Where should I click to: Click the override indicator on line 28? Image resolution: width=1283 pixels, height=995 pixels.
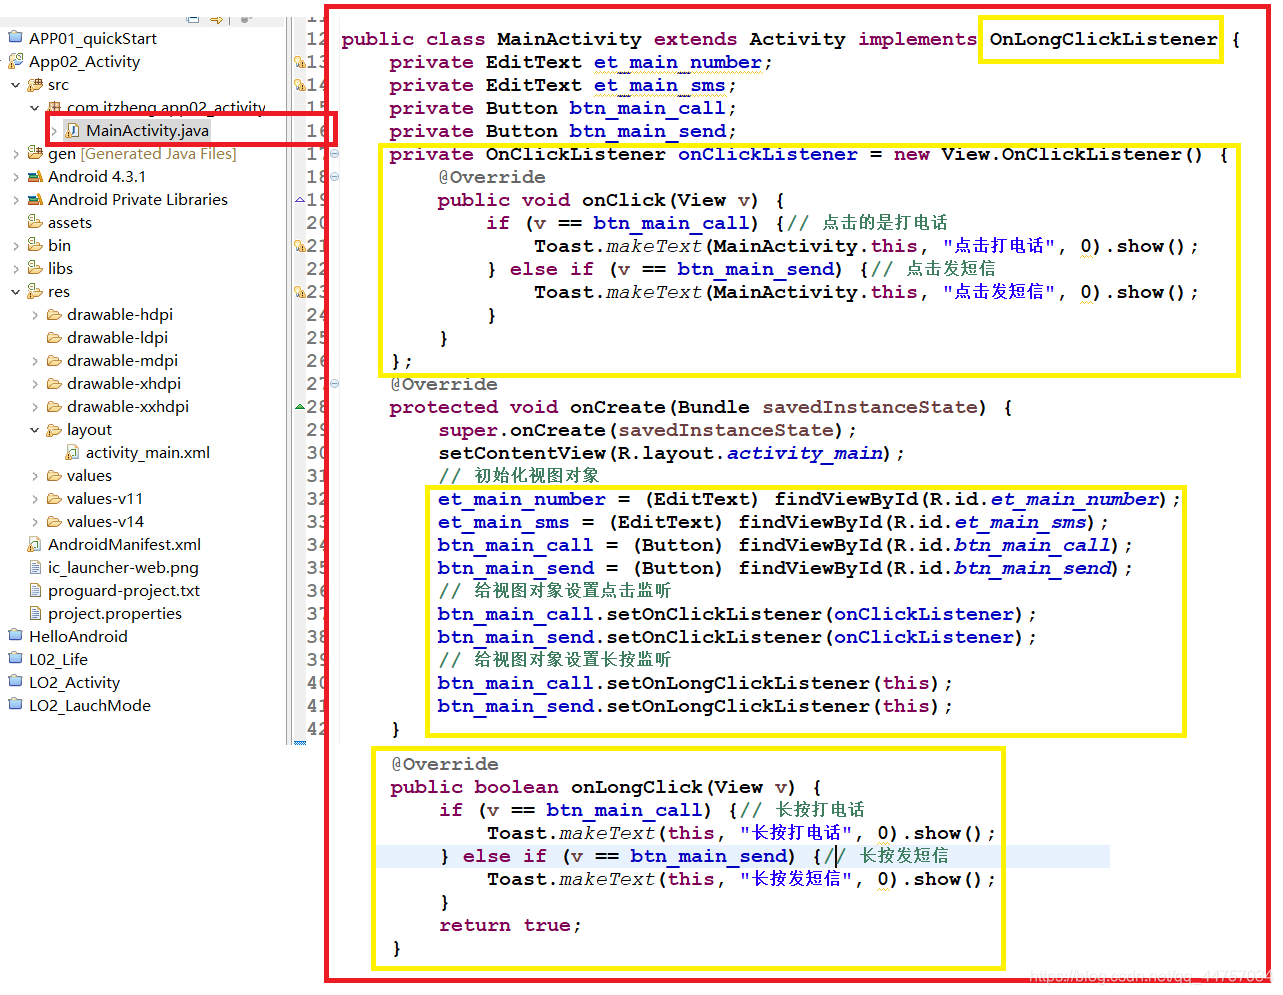pos(300,407)
